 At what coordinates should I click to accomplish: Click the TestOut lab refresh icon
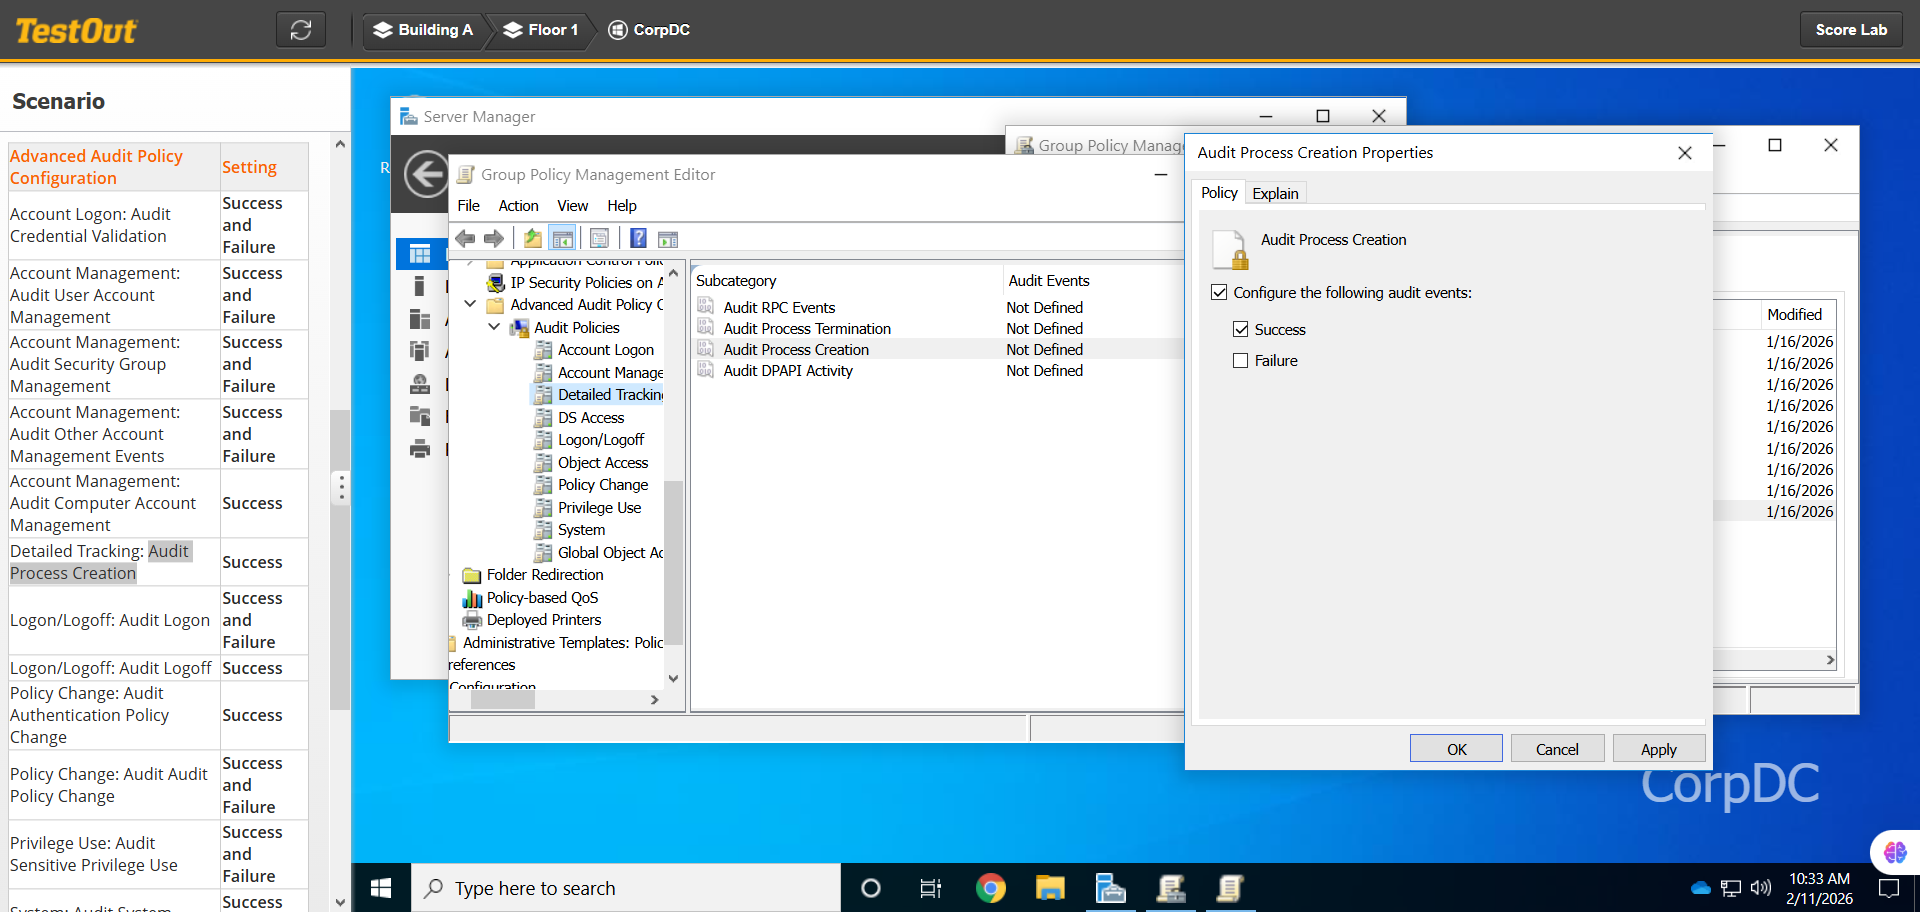pyautogui.click(x=301, y=30)
